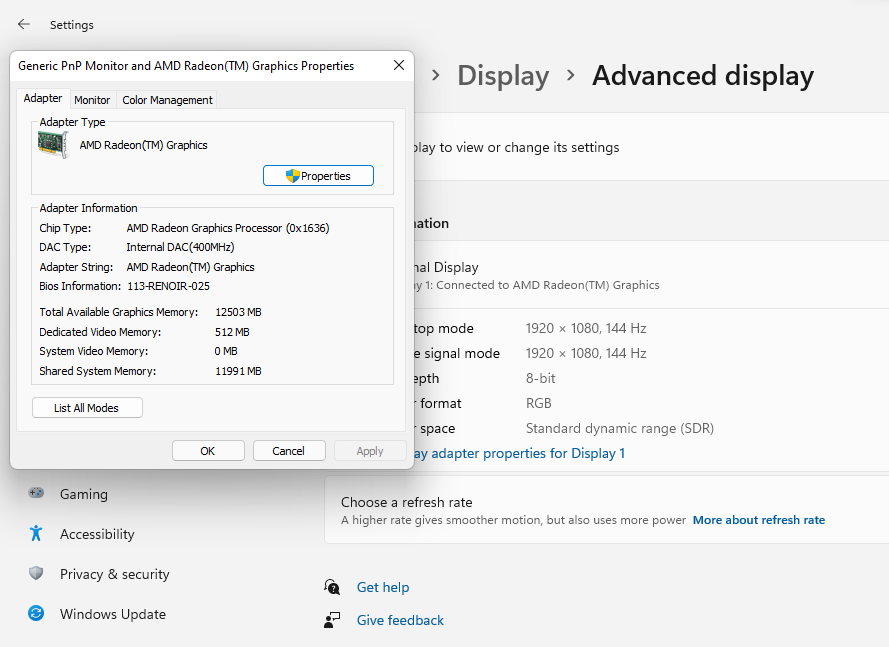Navigate to Windows Update settings
889x647 pixels.
pos(113,614)
